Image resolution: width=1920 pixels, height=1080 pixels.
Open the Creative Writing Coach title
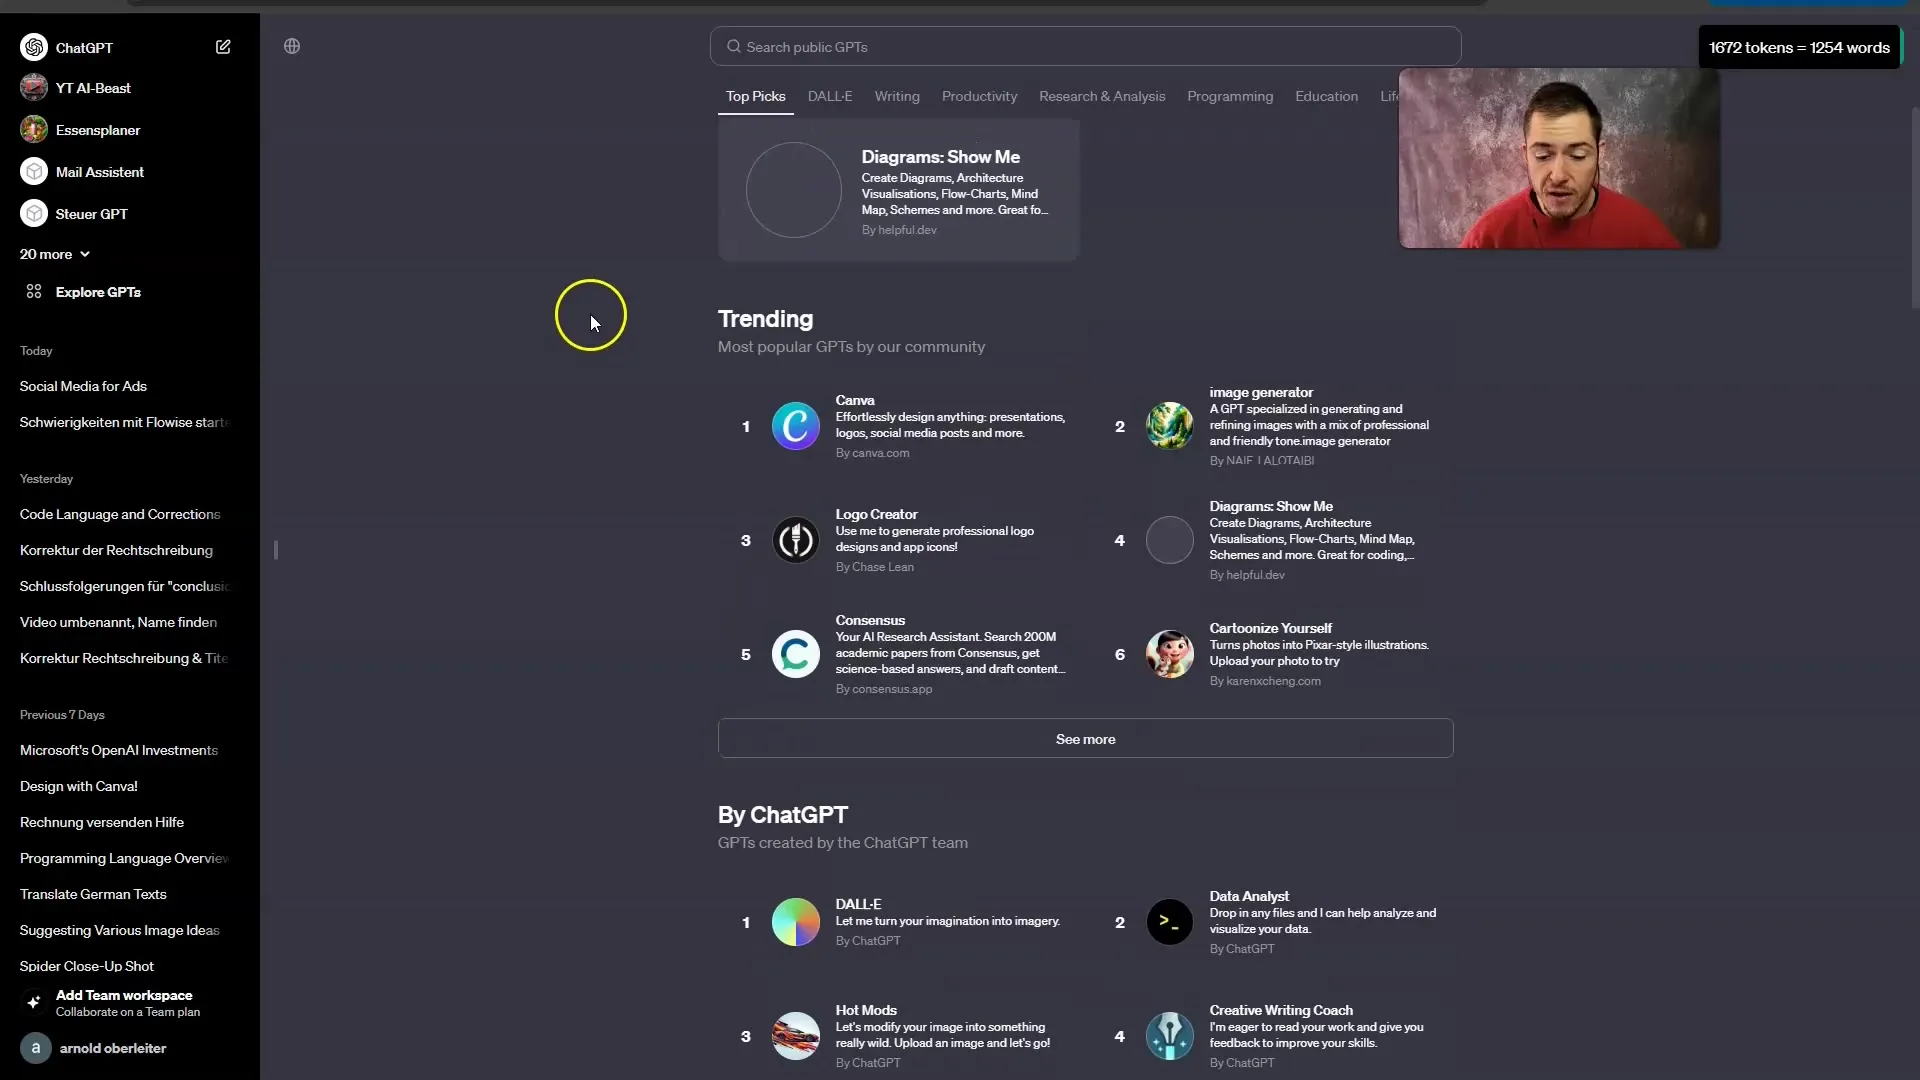tap(1281, 1010)
